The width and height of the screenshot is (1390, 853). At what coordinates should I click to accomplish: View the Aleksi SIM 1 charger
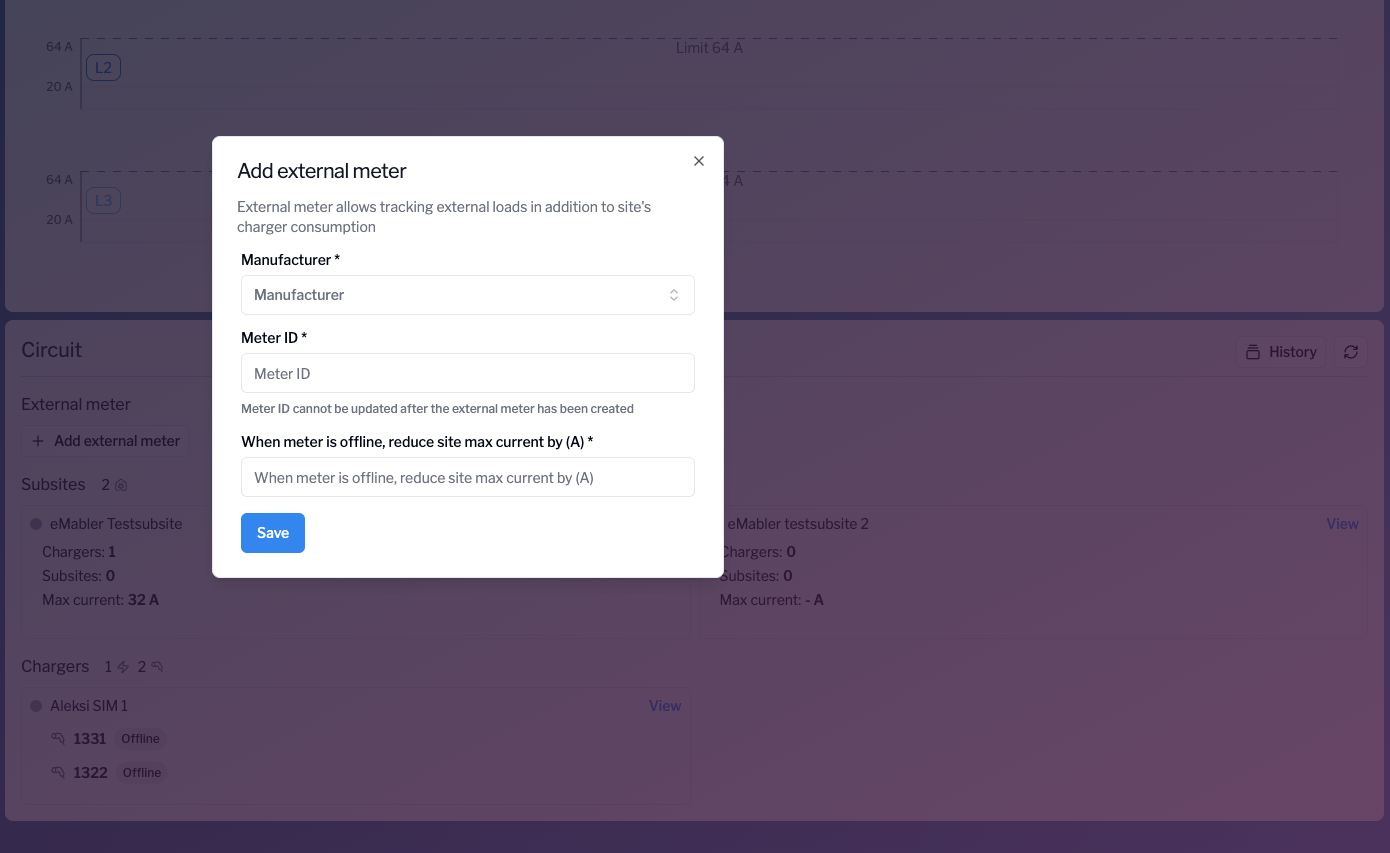[x=664, y=705]
